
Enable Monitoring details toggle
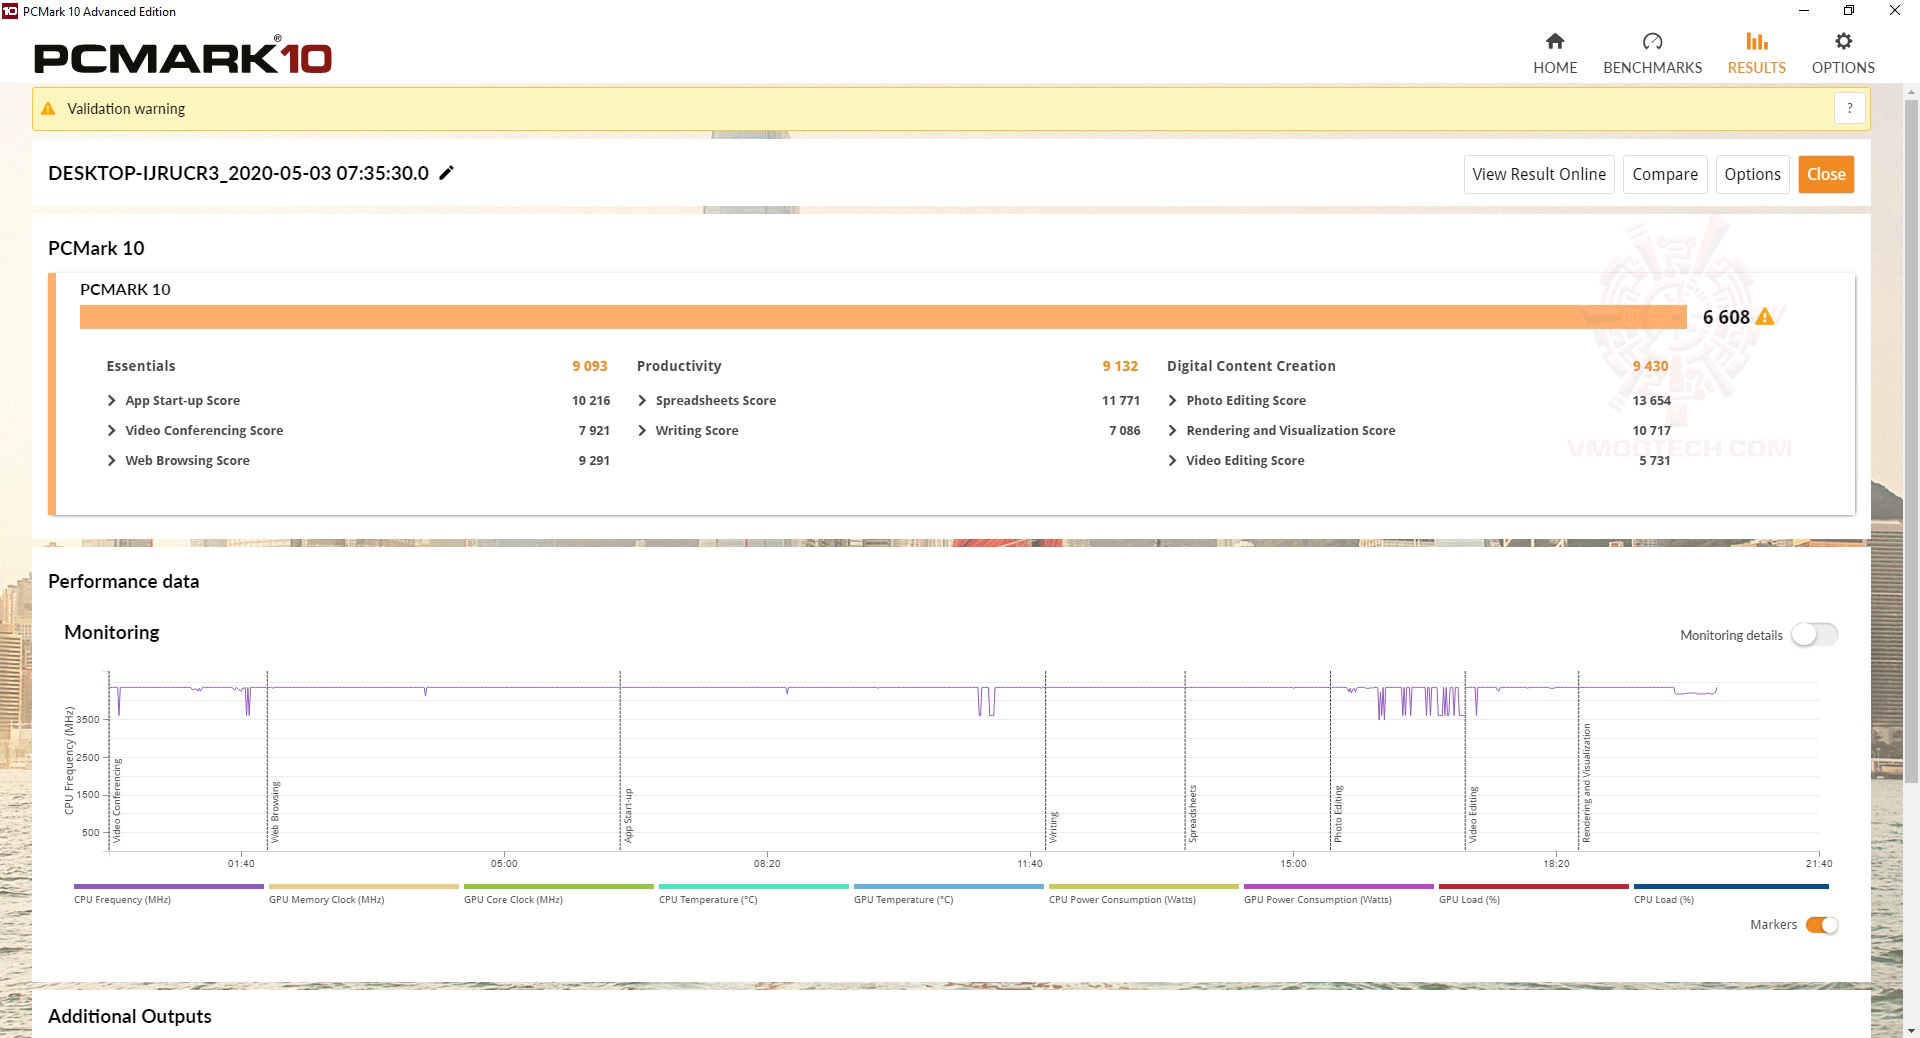click(x=1814, y=635)
